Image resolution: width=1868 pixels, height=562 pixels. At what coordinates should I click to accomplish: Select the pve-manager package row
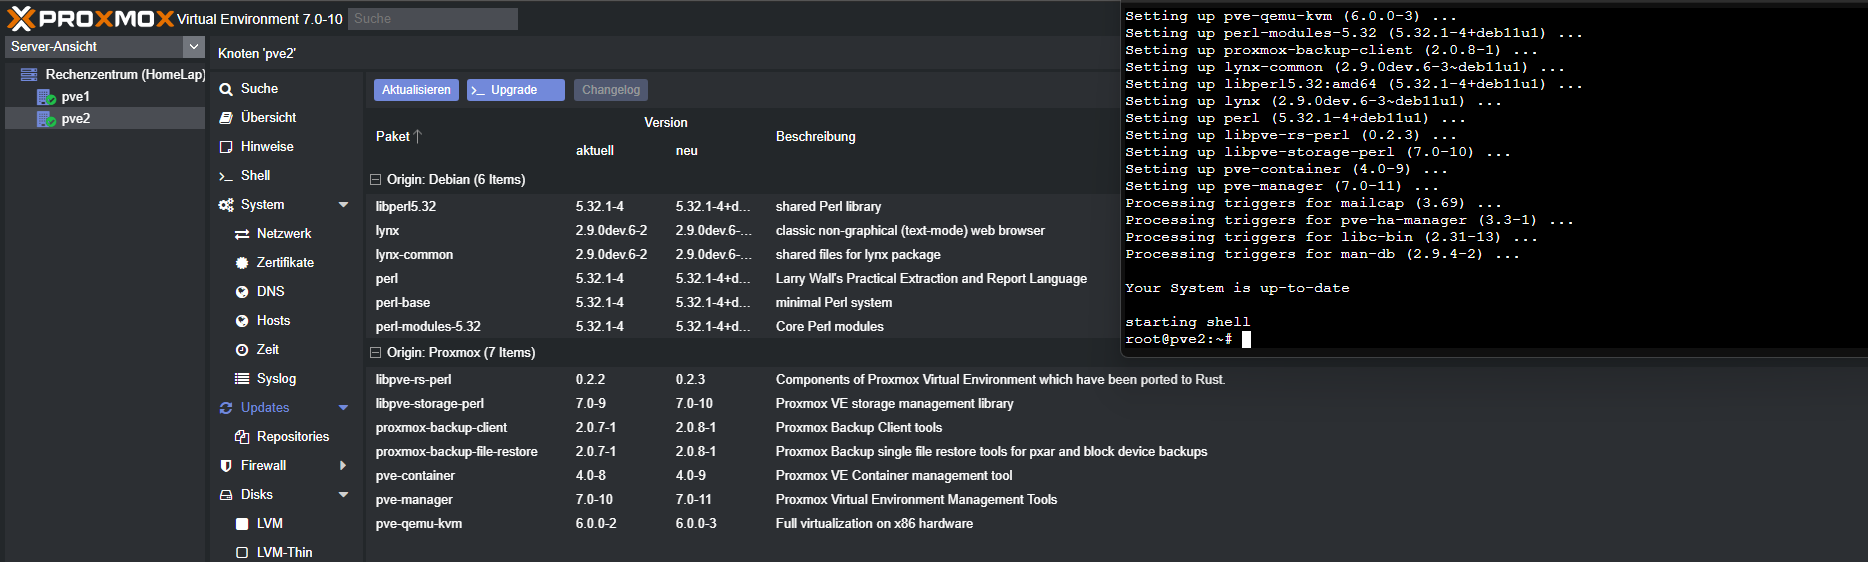(x=1115, y=499)
